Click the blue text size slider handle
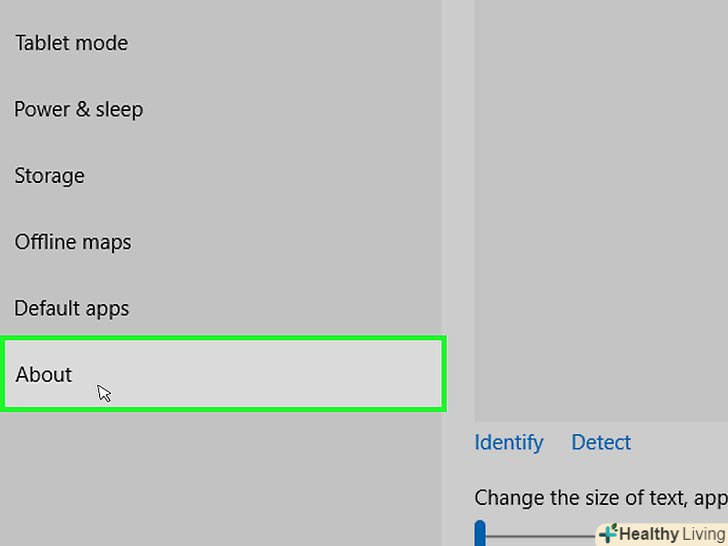The width and height of the screenshot is (728, 546). click(480, 533)
